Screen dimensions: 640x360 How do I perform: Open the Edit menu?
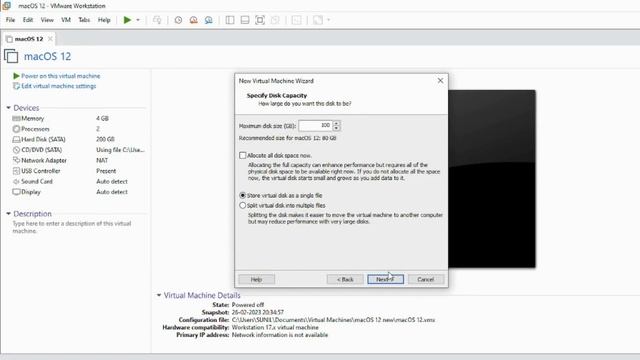point(28,20)
